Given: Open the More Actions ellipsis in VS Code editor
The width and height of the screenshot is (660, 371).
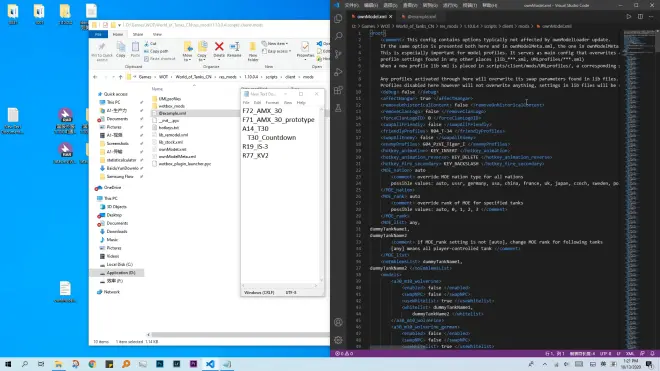Looking at the screenshot, I should (651, 17).
